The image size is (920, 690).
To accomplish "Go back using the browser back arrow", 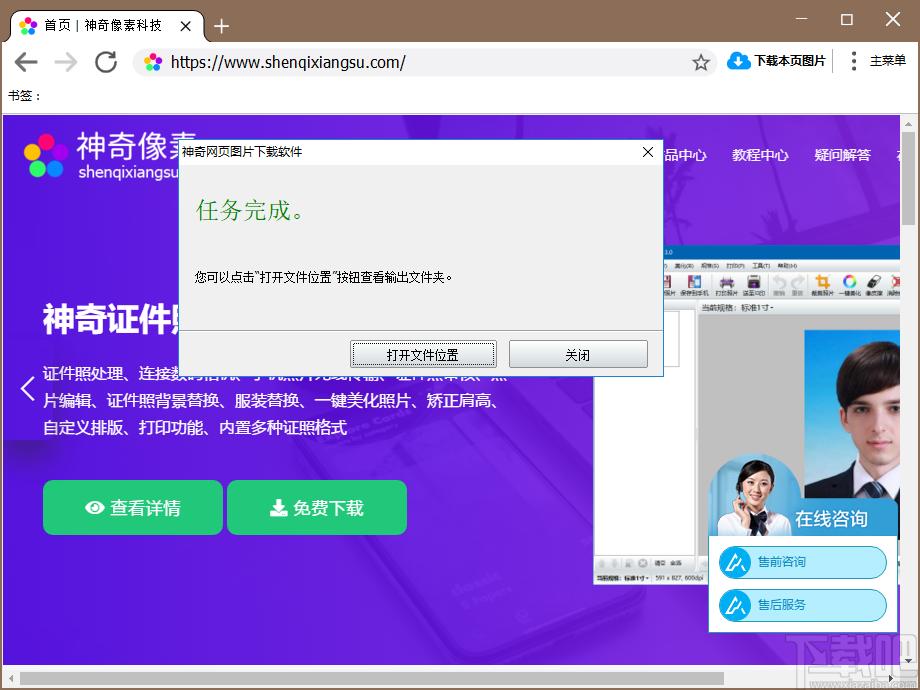I will click(x=26, y=62).
